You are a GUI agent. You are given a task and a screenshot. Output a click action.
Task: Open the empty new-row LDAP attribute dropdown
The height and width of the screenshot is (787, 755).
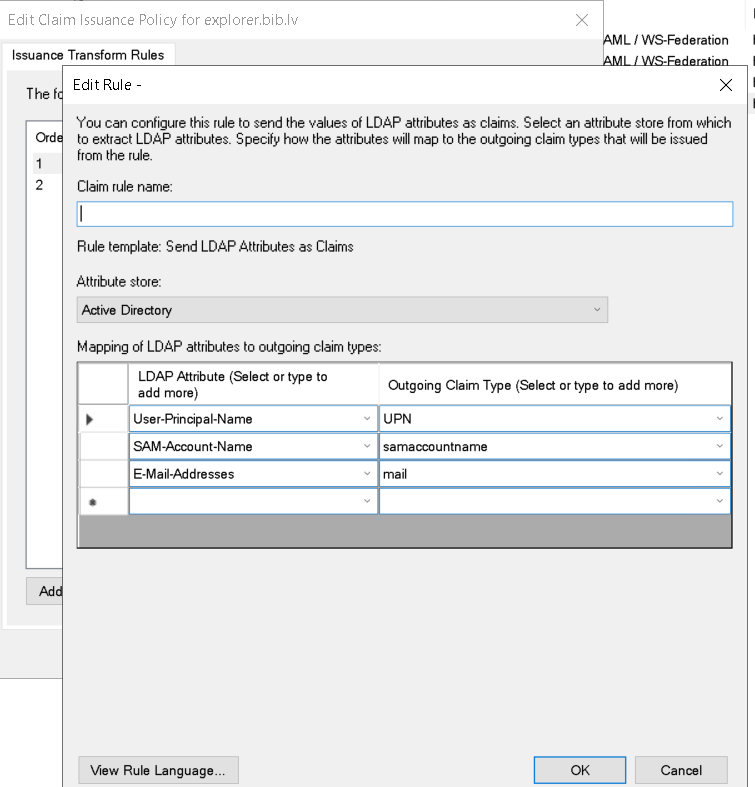click(x=367, y=501)
